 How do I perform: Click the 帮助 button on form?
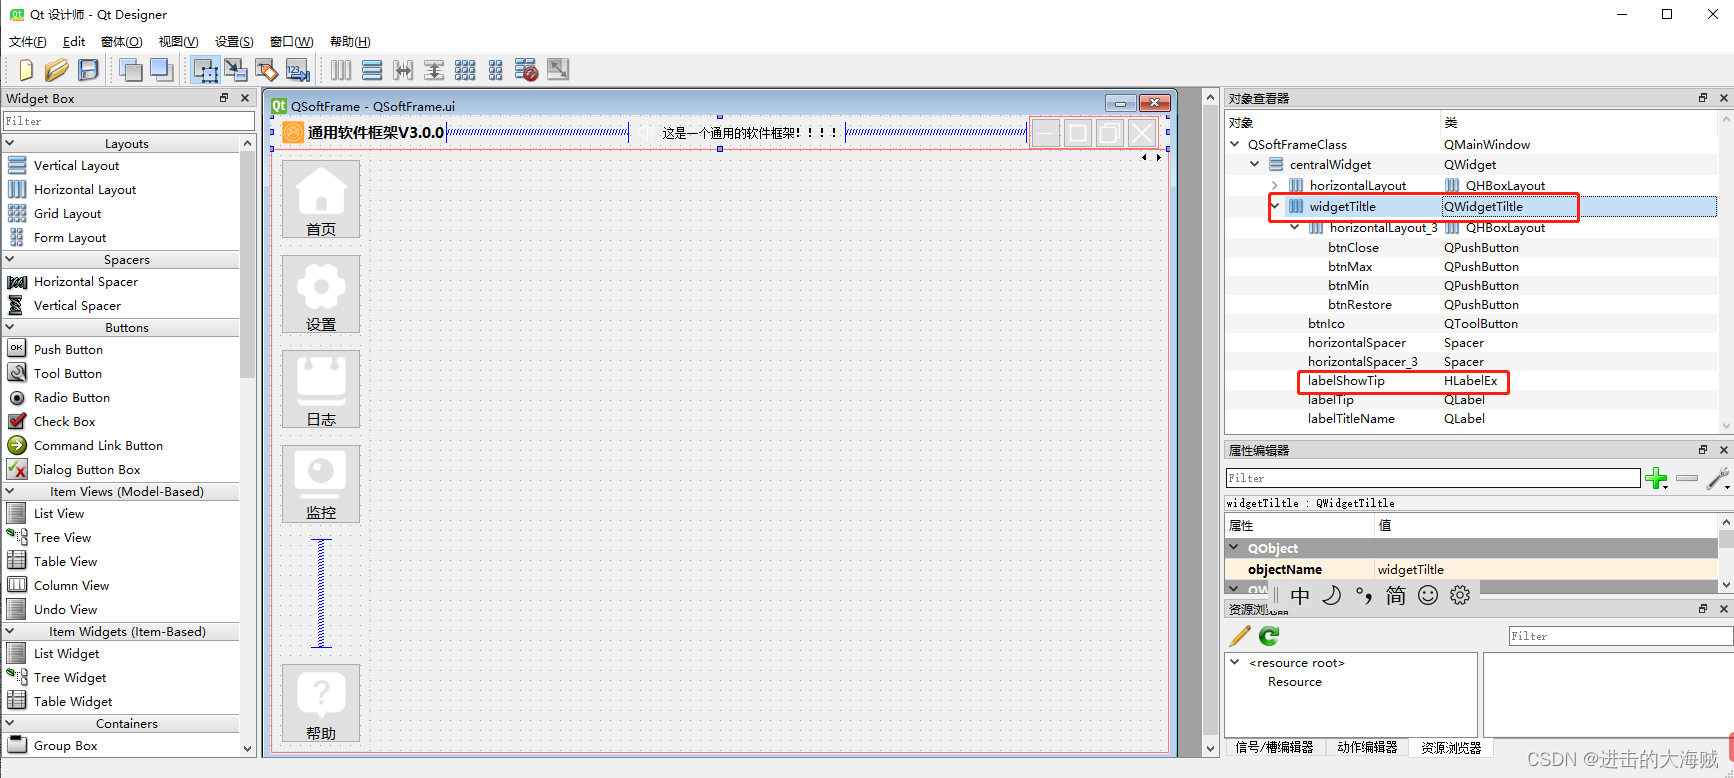(321, 703)
